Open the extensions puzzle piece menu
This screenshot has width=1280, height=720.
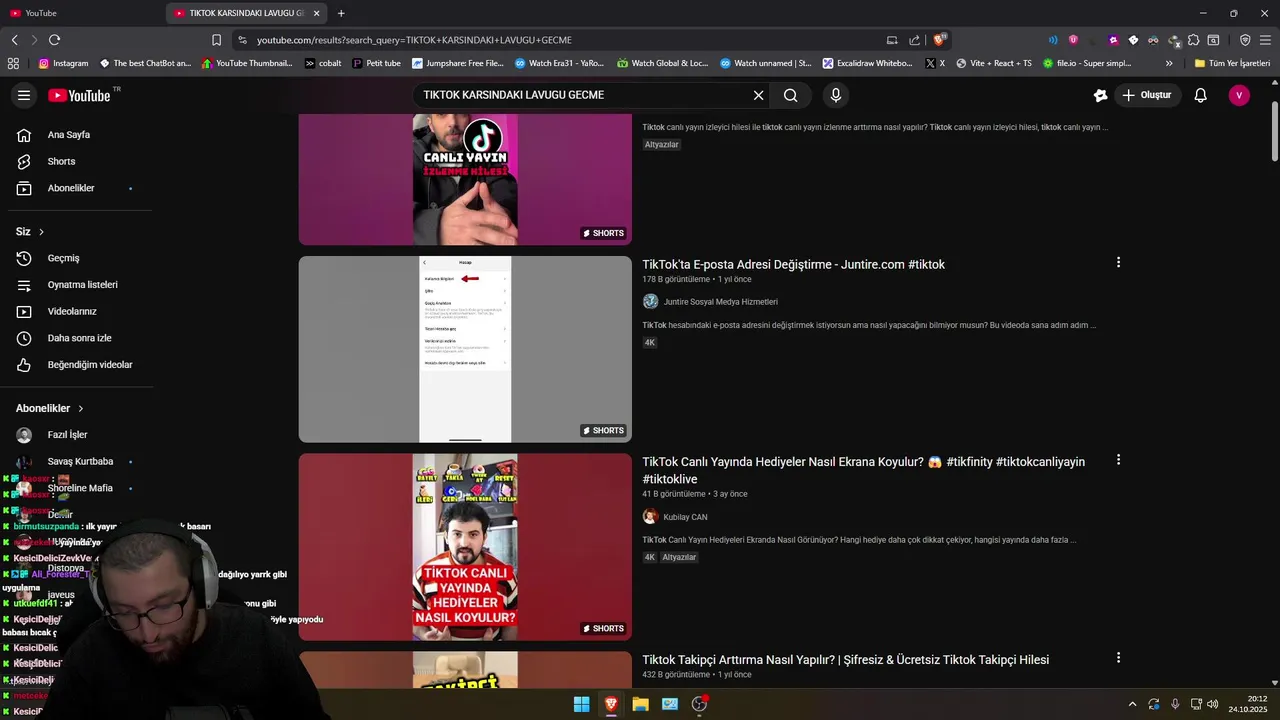click(1193, 40)
